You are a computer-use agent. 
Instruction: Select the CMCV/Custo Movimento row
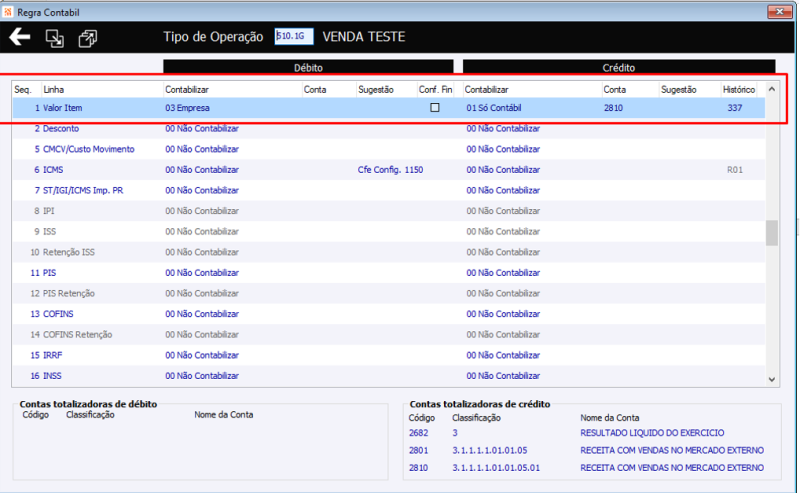pyautogui.click(x=388, y=149)
